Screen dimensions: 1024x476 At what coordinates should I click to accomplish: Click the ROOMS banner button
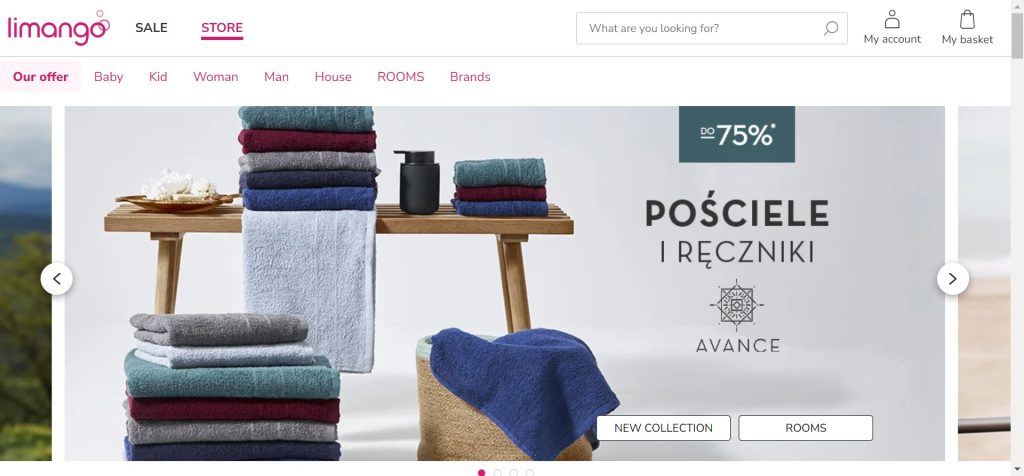tap(806, 428)
